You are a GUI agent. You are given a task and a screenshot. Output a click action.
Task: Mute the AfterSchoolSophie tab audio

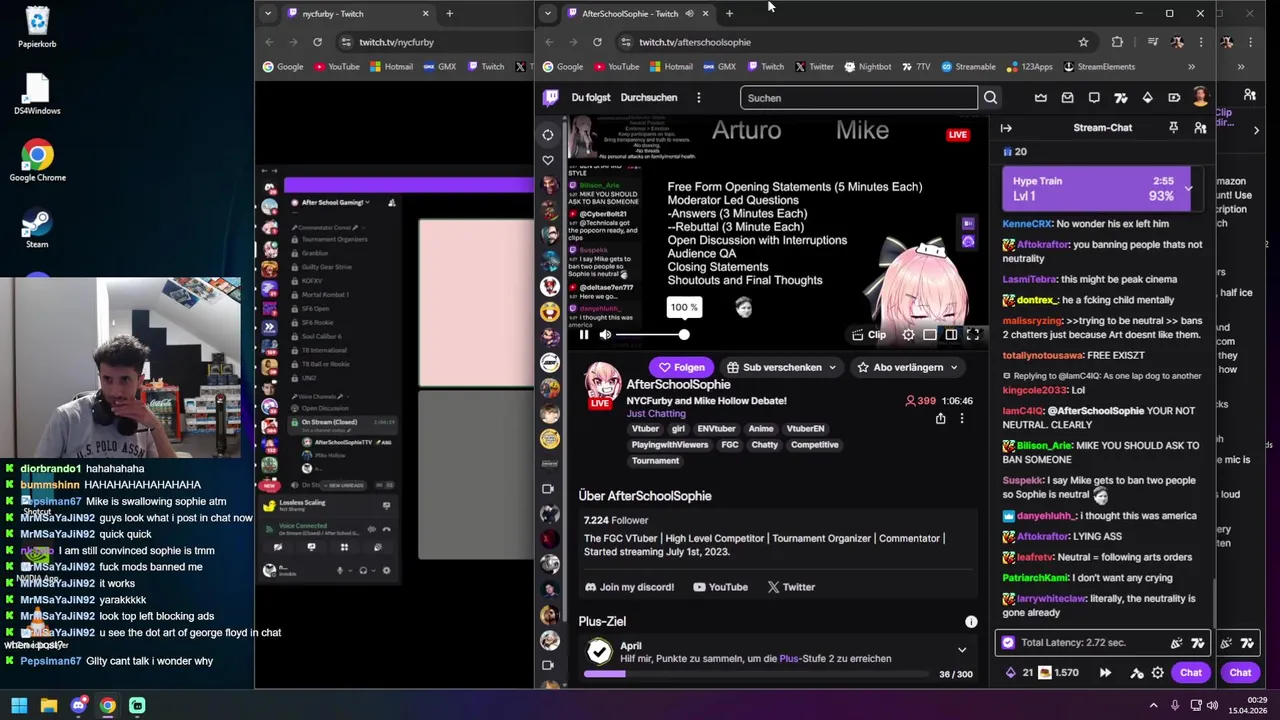[689, 13]
